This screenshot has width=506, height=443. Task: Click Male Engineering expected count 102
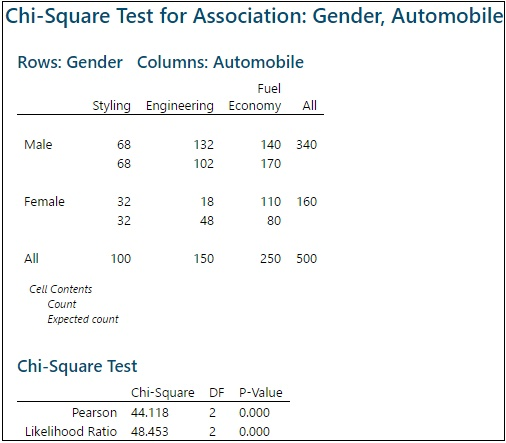pyautogui.click(x=204, y=164)
